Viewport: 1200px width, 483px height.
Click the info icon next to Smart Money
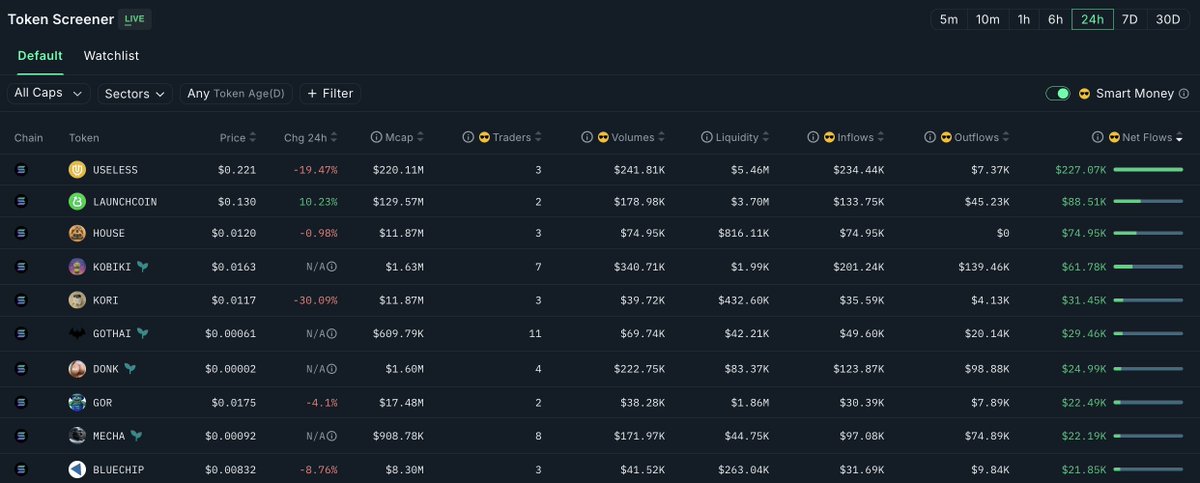coord(1184,94)
